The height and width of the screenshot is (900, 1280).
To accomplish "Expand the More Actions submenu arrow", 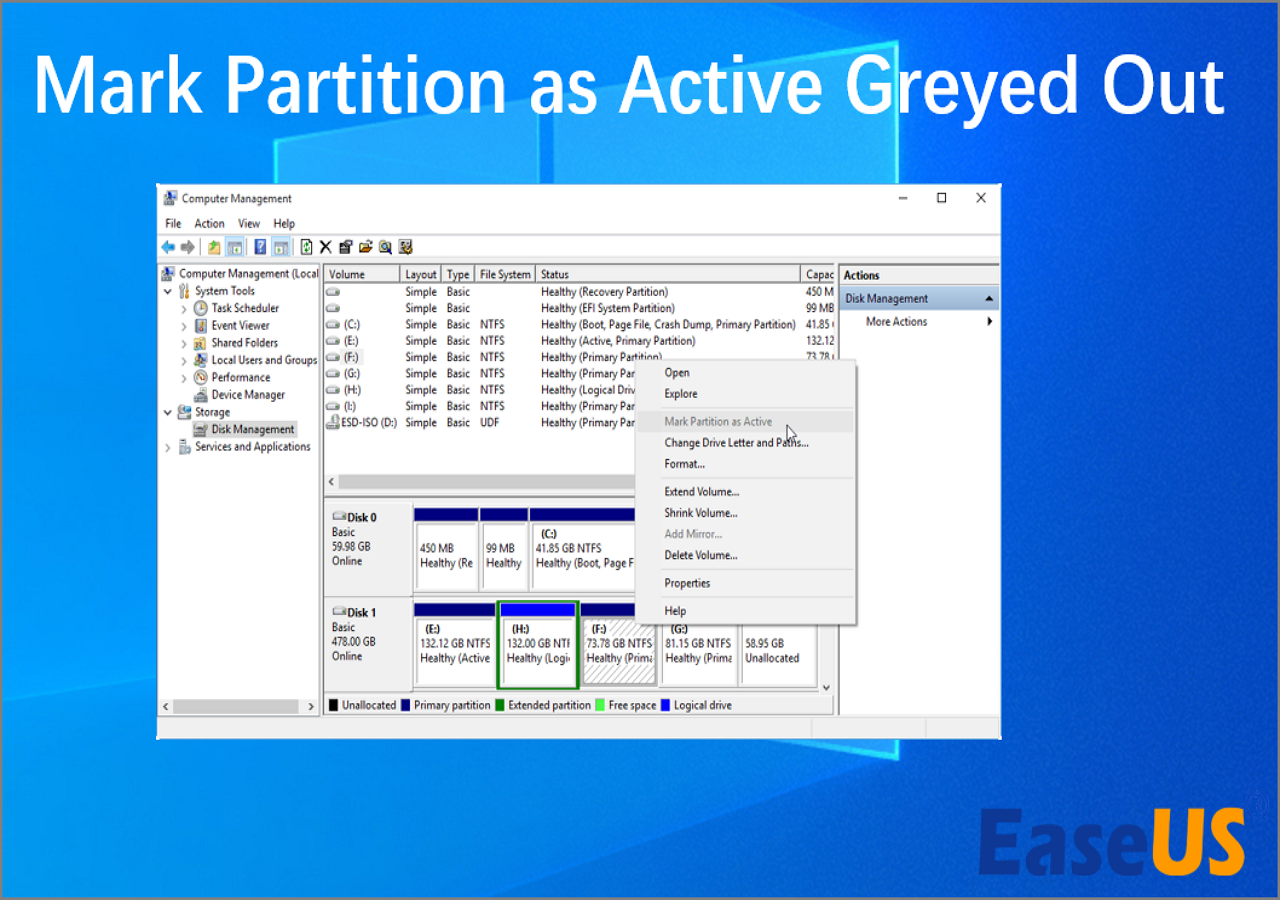I will point(990,322).
